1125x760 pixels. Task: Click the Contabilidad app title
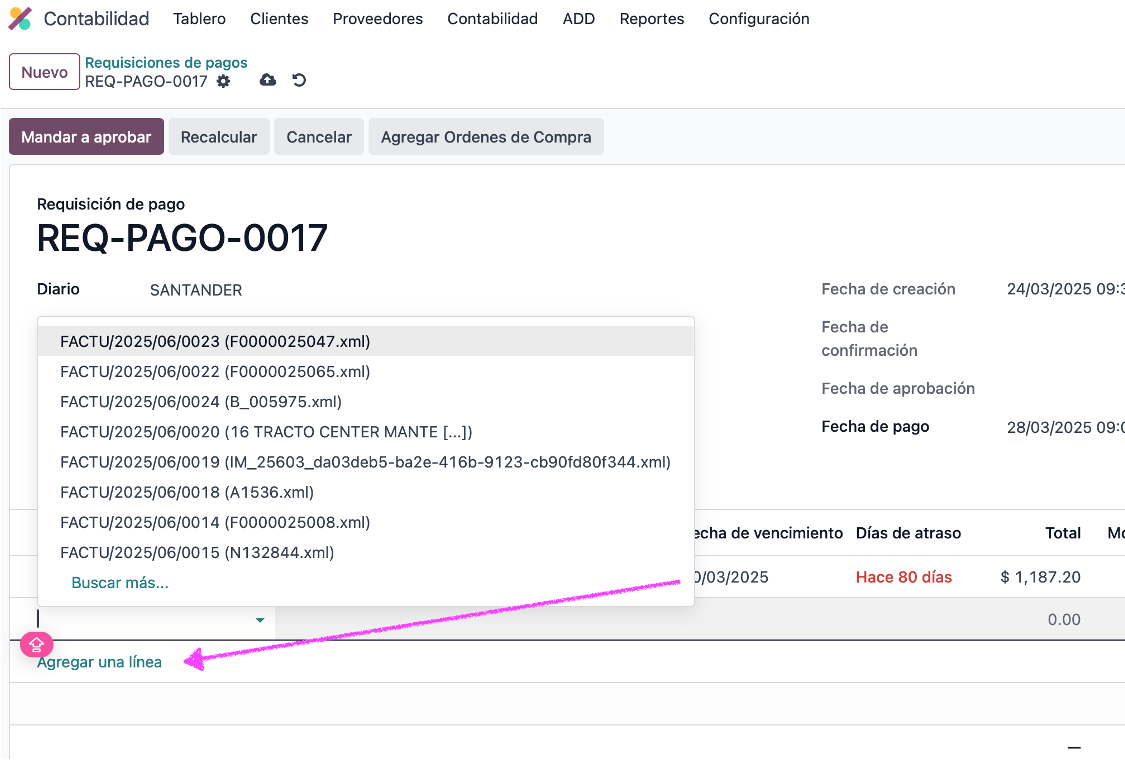[96, 19]
